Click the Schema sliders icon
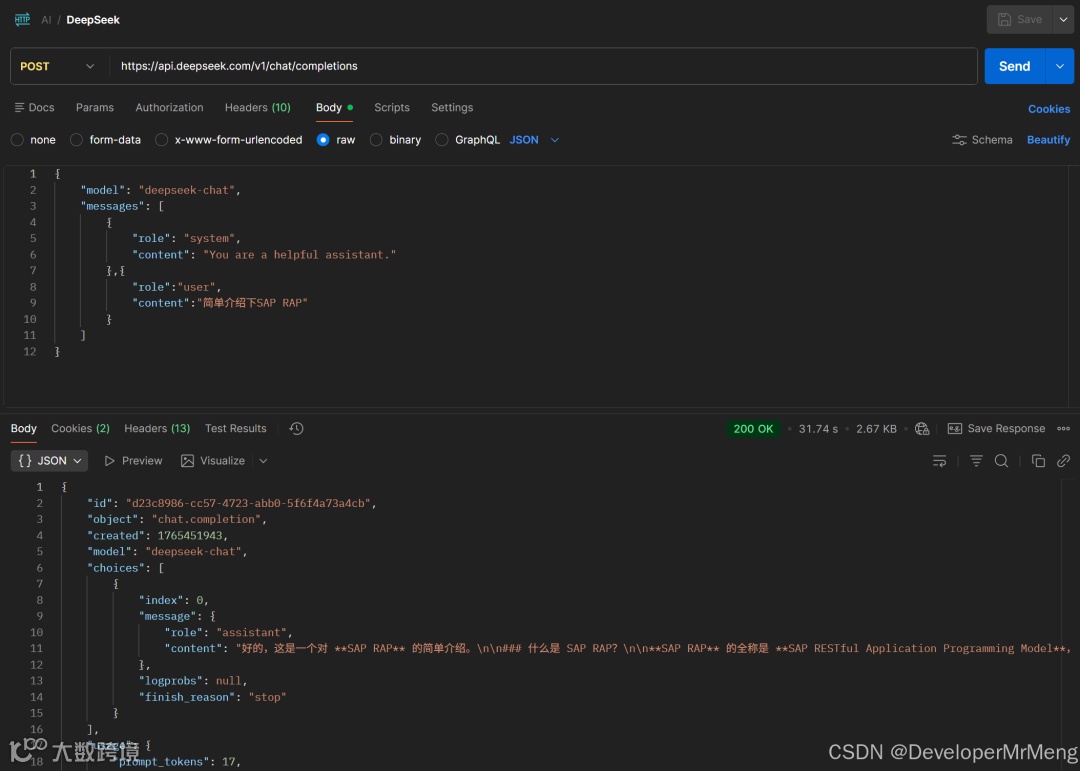Viewport: 1080px width, 771px height. [959, 140]
